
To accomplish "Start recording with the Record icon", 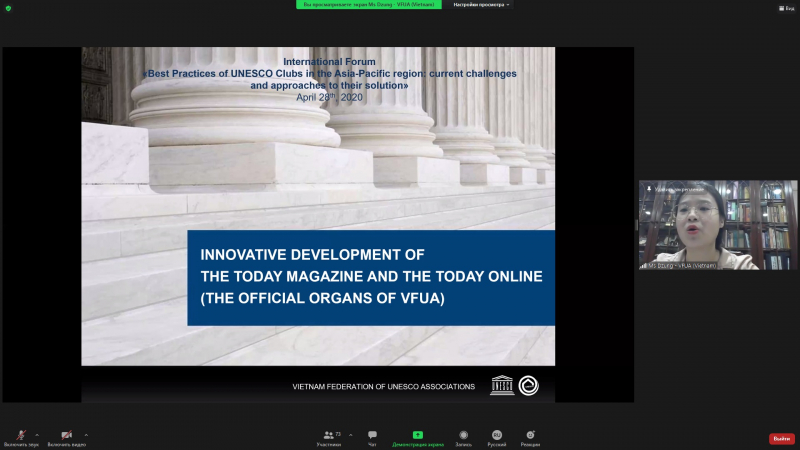I will click(463, 435).
